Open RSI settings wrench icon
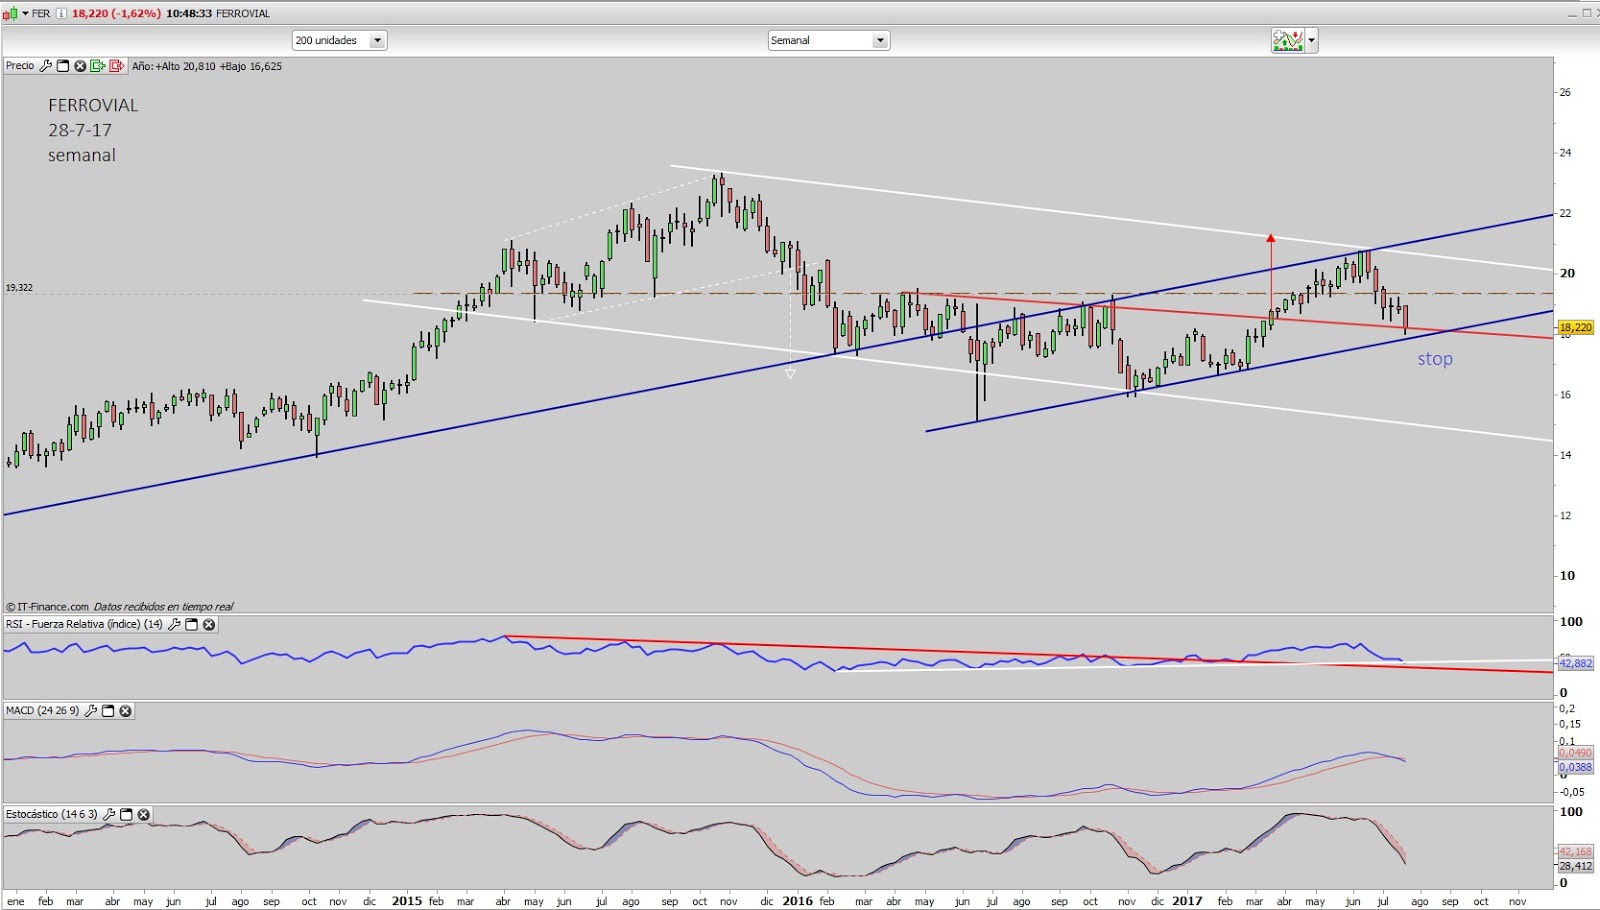 174,625
